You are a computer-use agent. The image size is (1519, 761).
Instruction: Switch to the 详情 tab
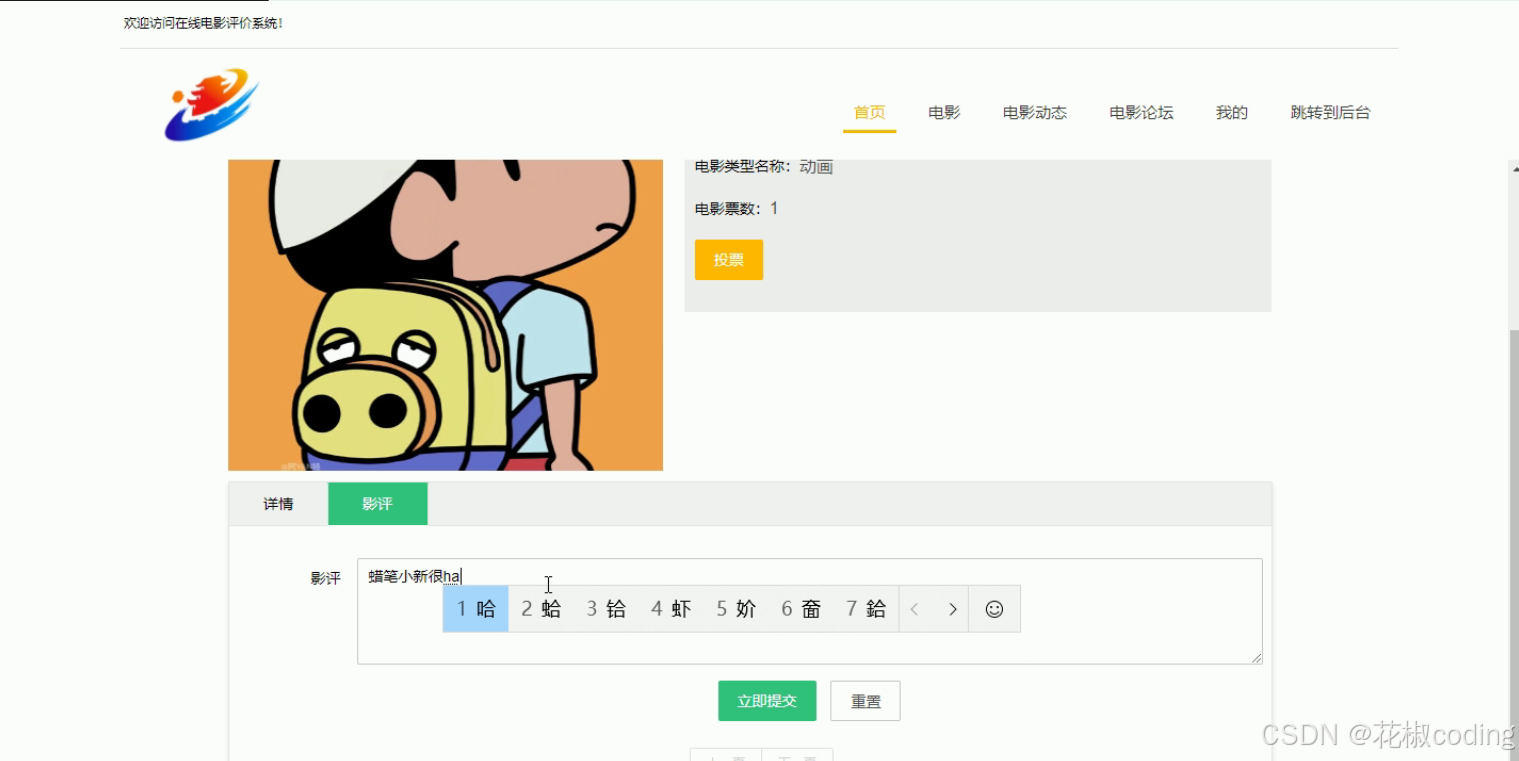pos(279,503)
